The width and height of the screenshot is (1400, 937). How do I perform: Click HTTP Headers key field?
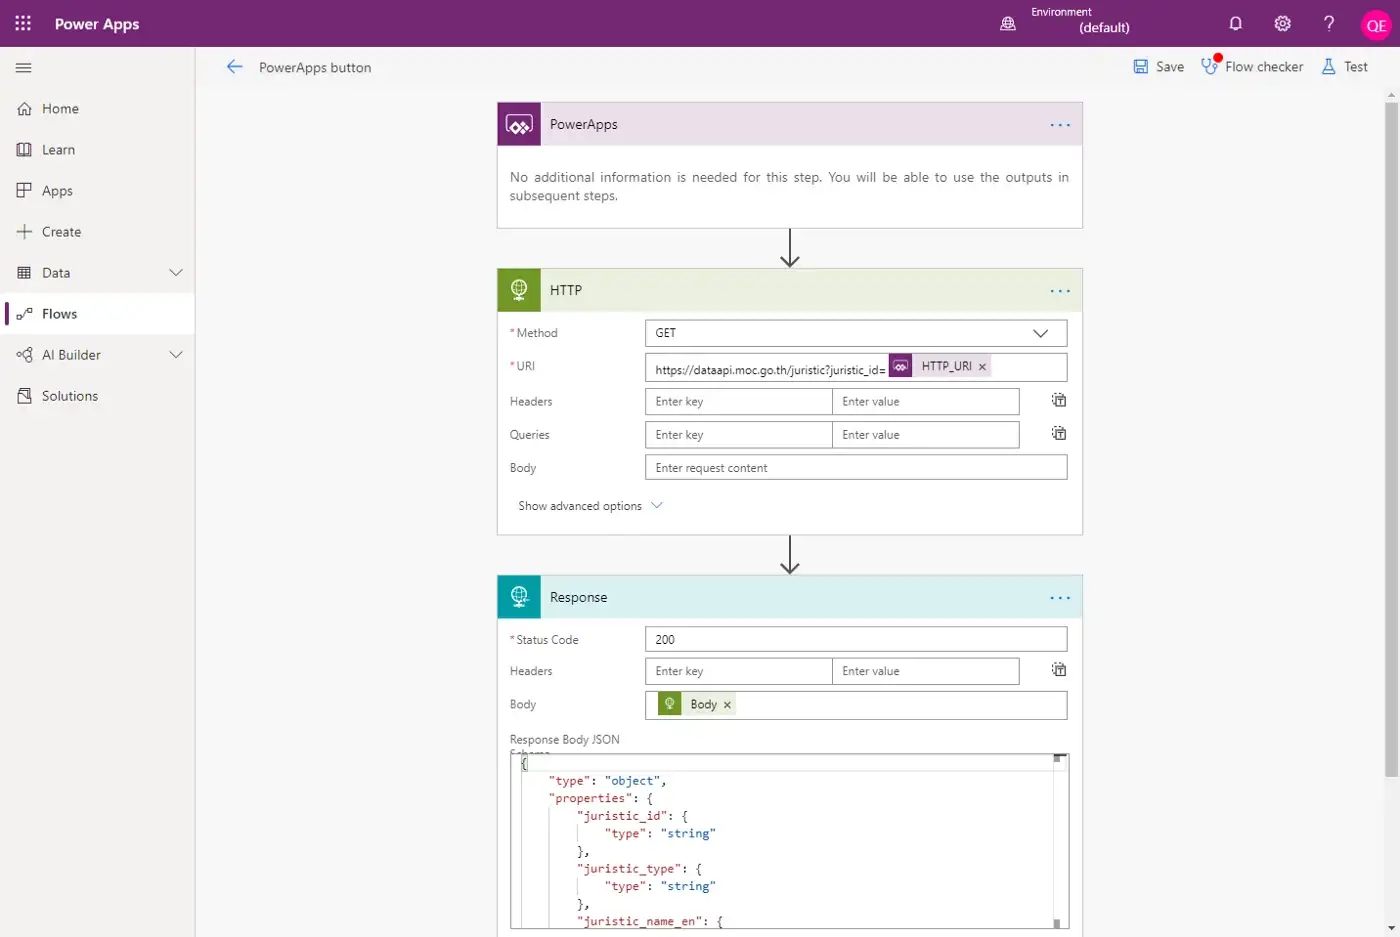pyautogui.click(x=739, y=402)
